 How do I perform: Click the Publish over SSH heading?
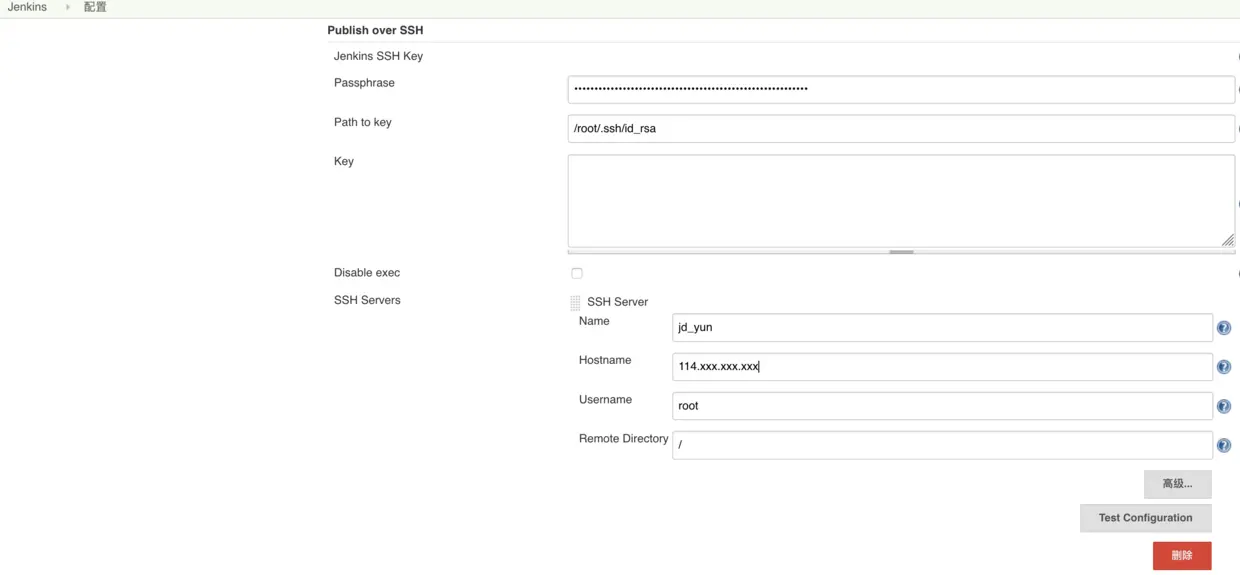(x=375, y=30)
